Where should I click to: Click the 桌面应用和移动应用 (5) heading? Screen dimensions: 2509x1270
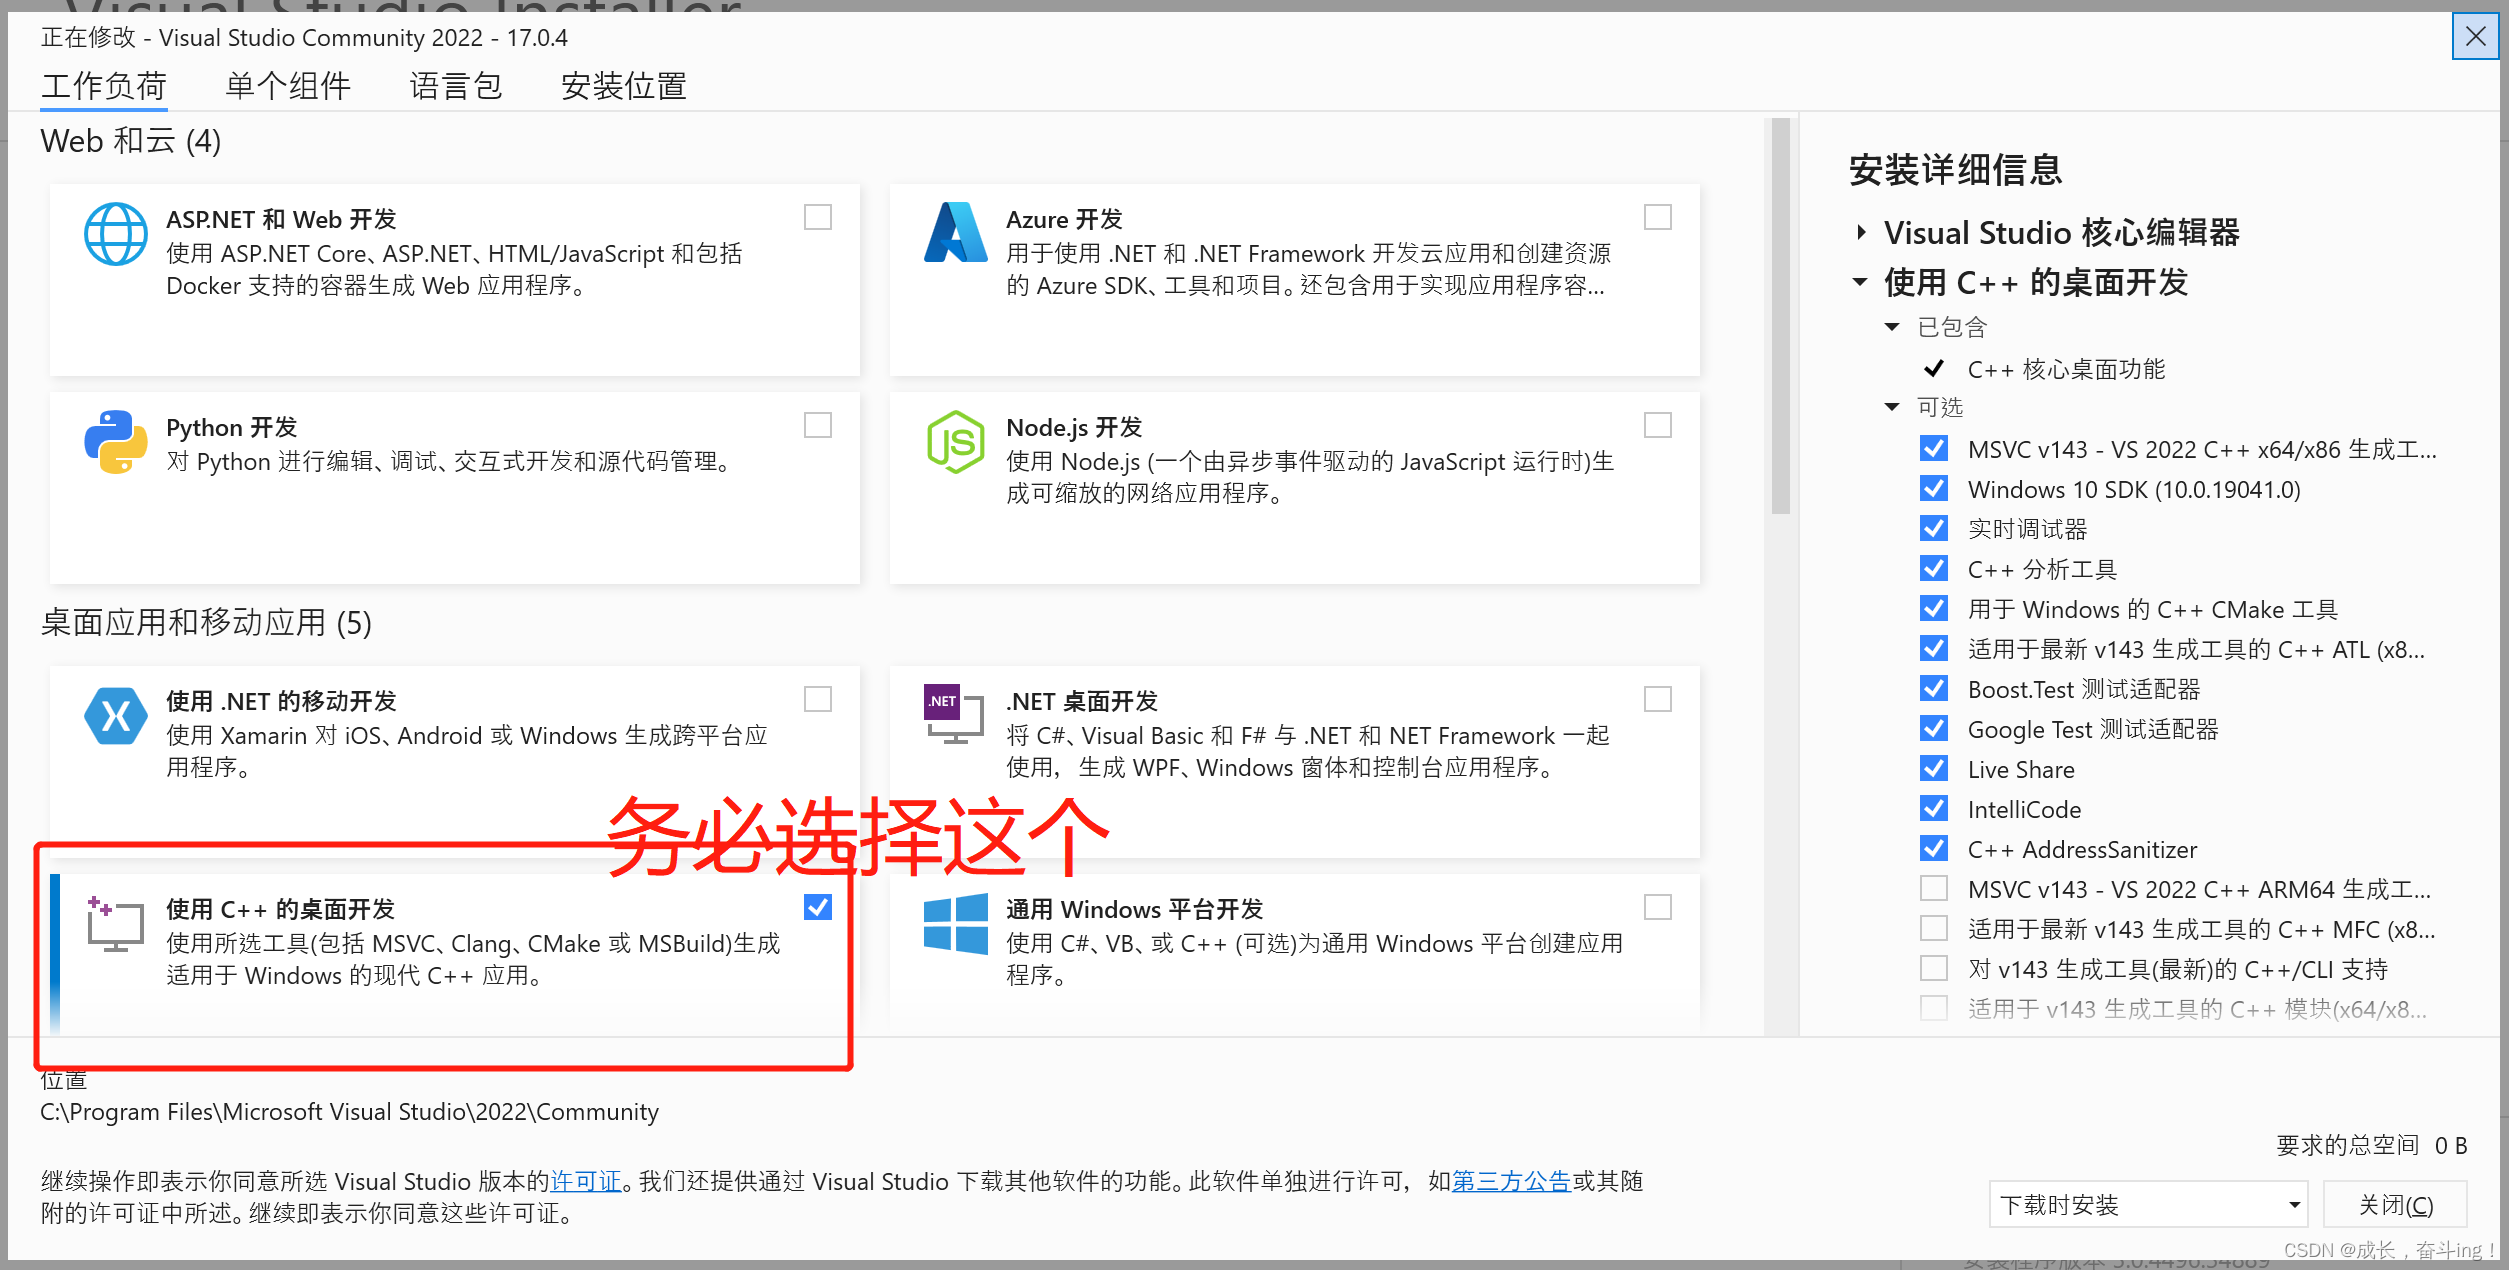coord(206,623)
